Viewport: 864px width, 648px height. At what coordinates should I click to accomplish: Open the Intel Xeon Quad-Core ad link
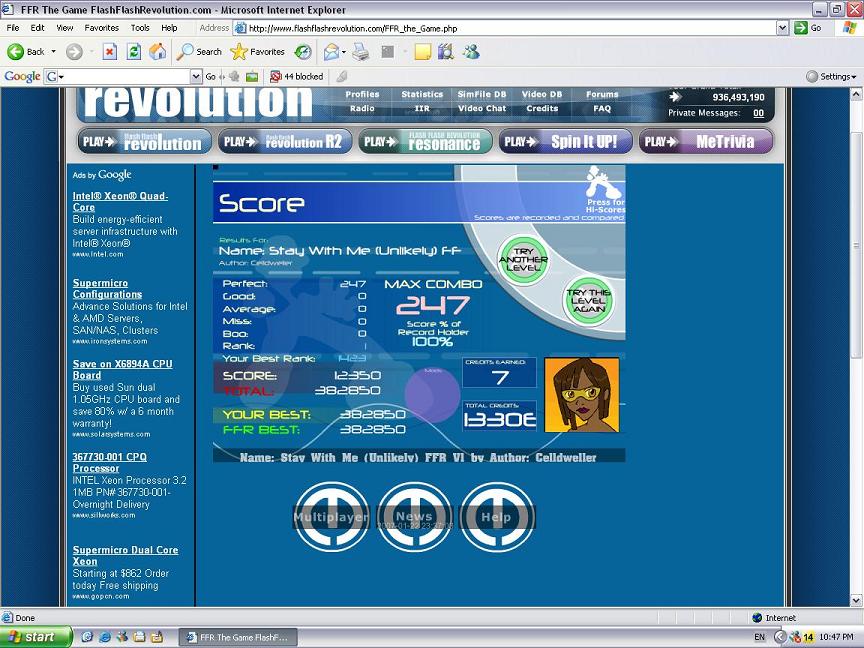click(120, 202)
